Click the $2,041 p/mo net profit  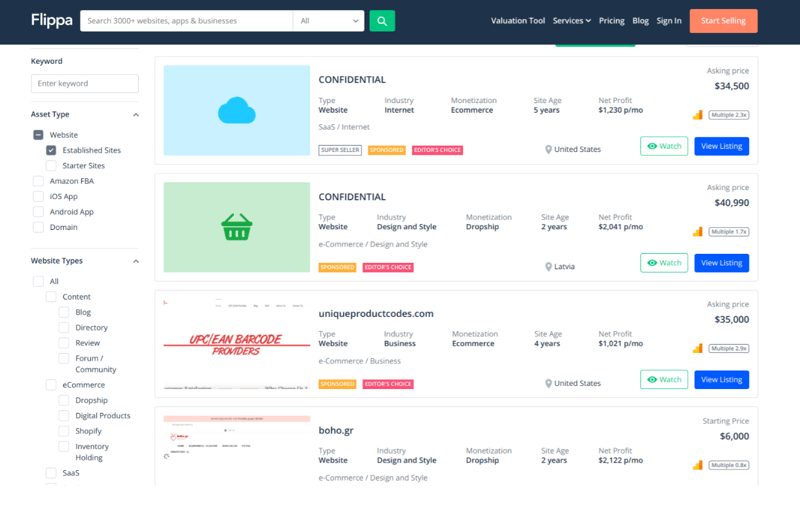620,227
